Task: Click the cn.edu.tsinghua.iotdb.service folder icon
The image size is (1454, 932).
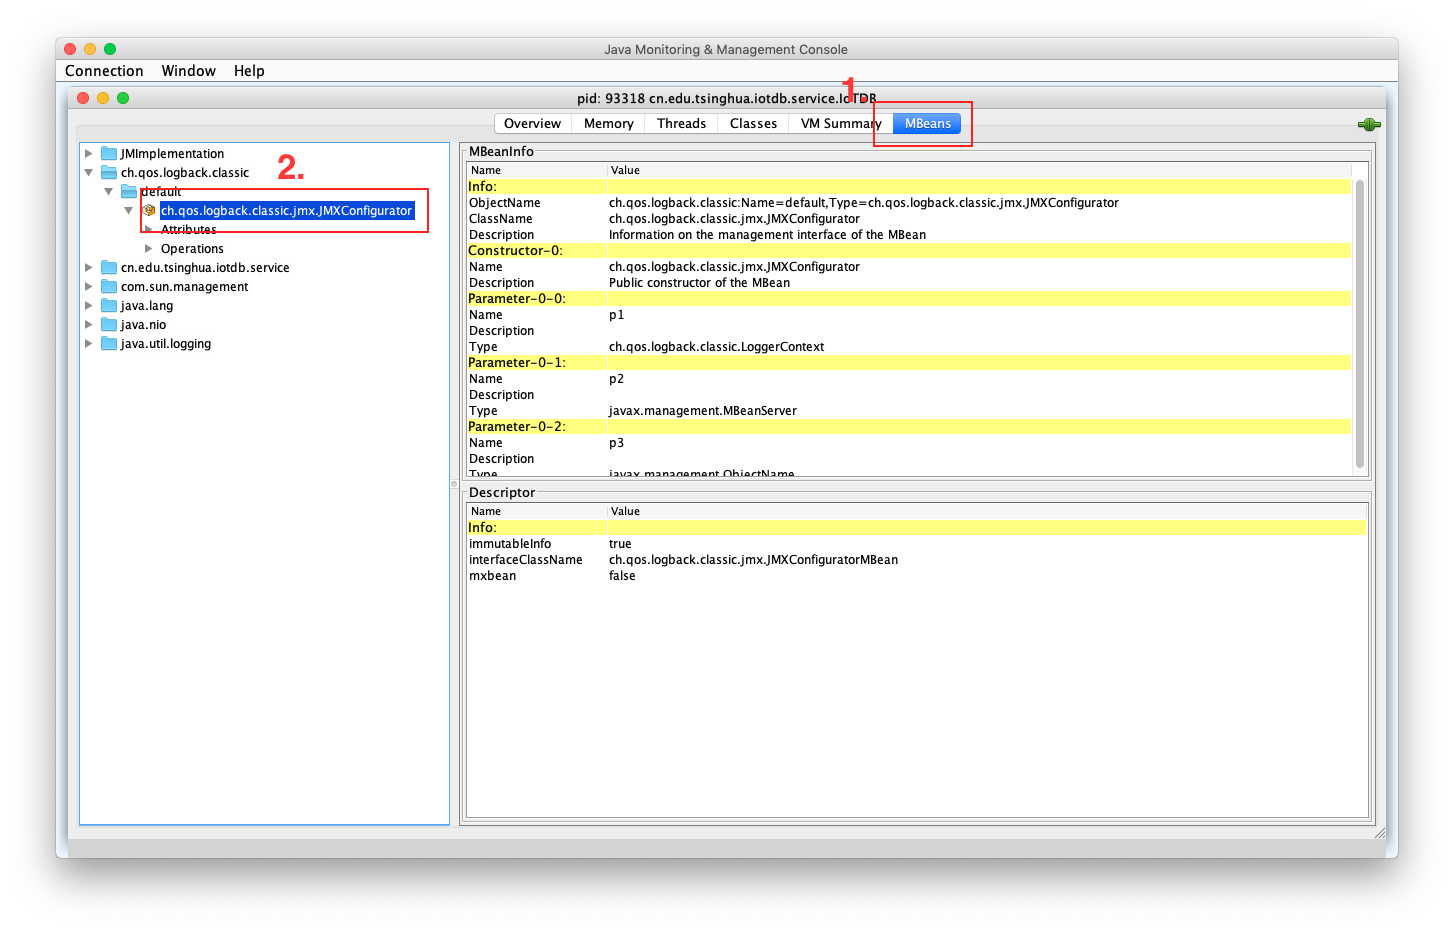Action: pyautogui.click(x=109, y=268)
